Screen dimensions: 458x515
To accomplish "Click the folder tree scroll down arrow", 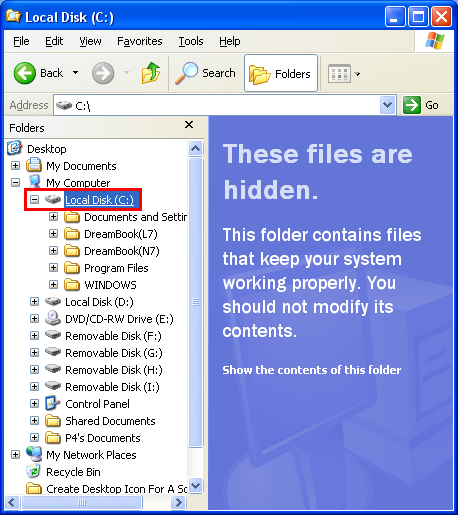I will [196, 485].
